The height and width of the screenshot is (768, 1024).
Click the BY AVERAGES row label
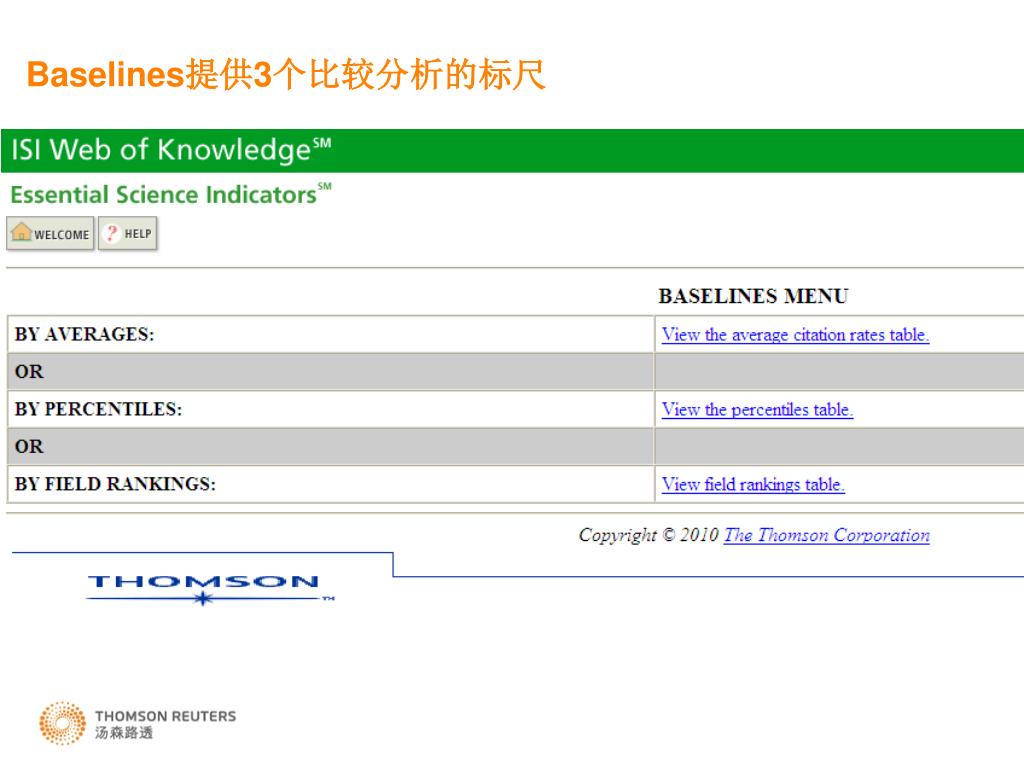click(x=85, y=335)
